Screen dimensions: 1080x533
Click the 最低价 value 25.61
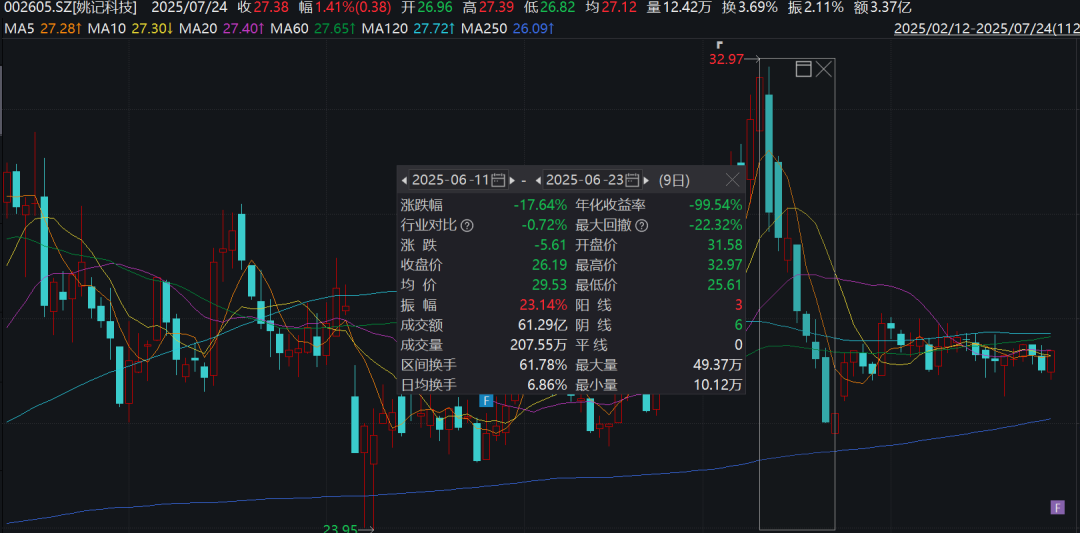(x=726, y=285)
